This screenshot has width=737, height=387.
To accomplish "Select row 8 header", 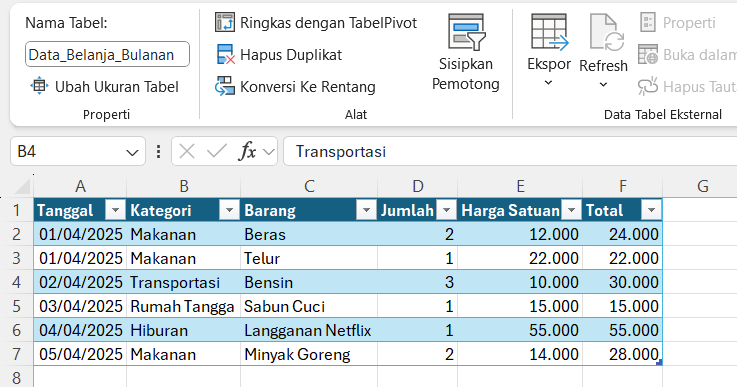I will (16, 377).
